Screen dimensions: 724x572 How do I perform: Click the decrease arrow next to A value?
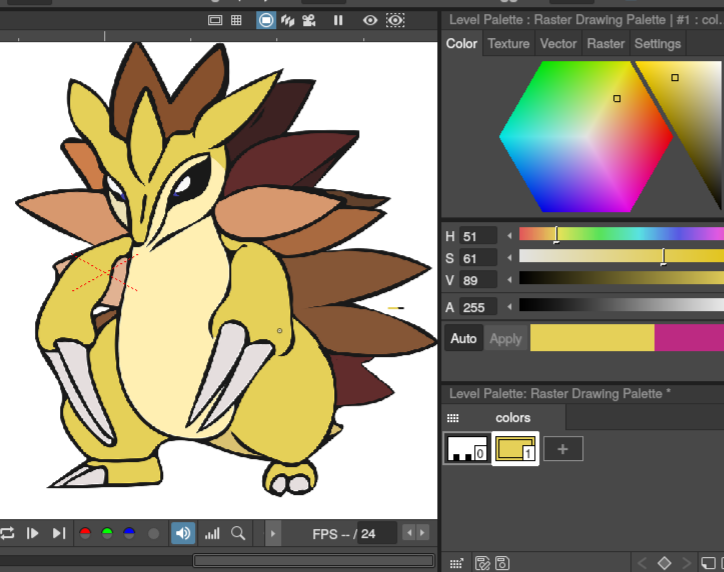click(x=509, y=307)
